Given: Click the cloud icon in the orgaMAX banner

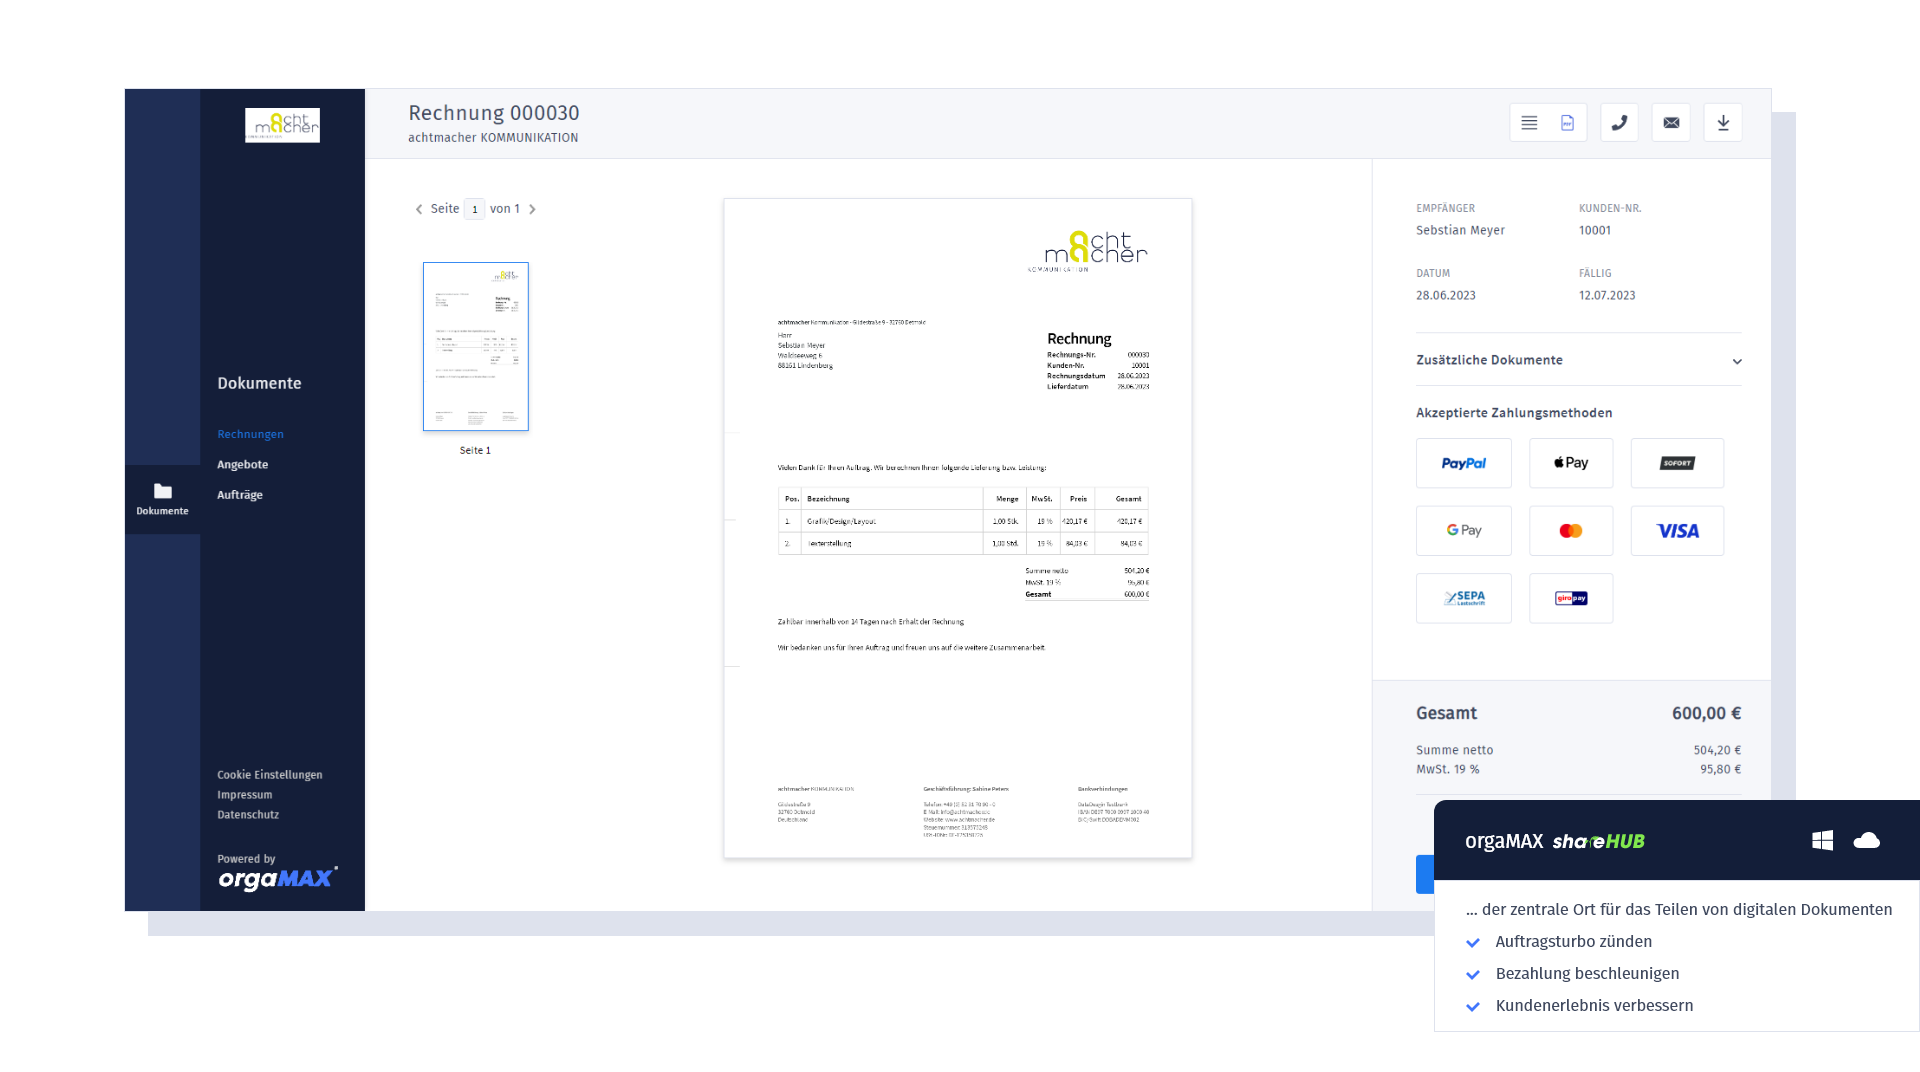Looking at the screenshot, I should click(x=1866, y=841).
